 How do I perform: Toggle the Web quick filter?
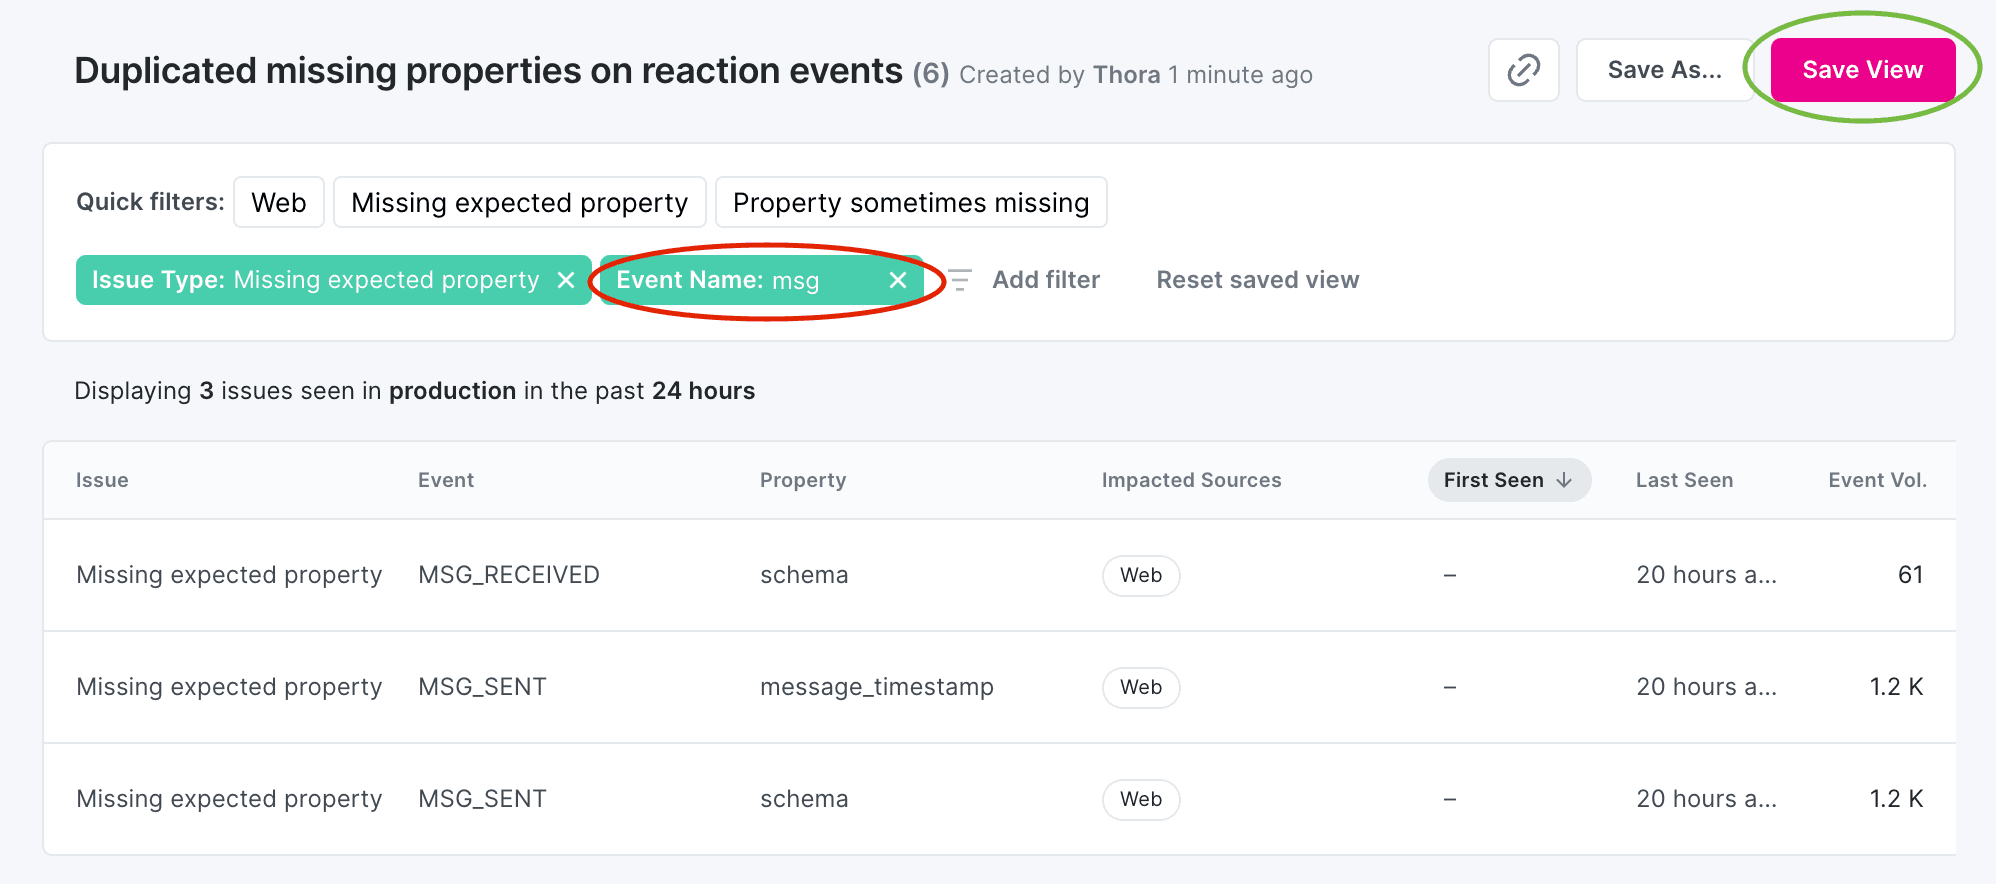click(x=278, y=202)
